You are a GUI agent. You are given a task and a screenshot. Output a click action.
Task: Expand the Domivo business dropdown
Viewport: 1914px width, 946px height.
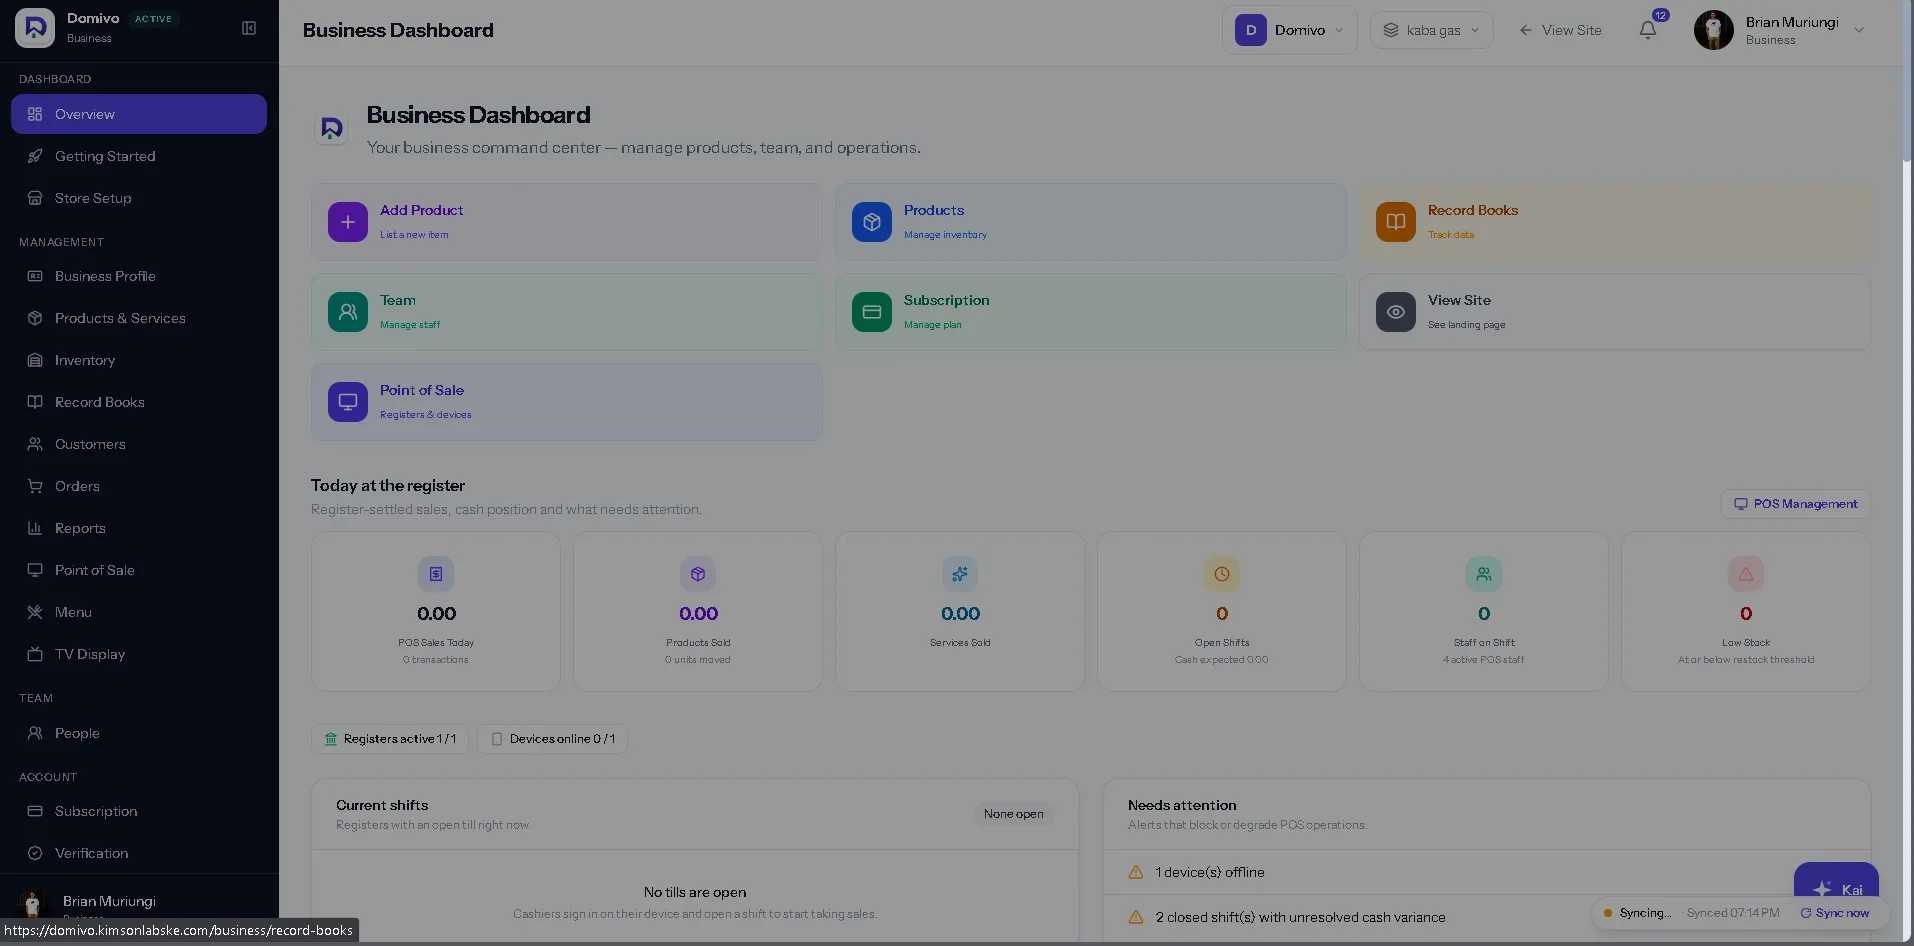click(x=1290, y=30)
